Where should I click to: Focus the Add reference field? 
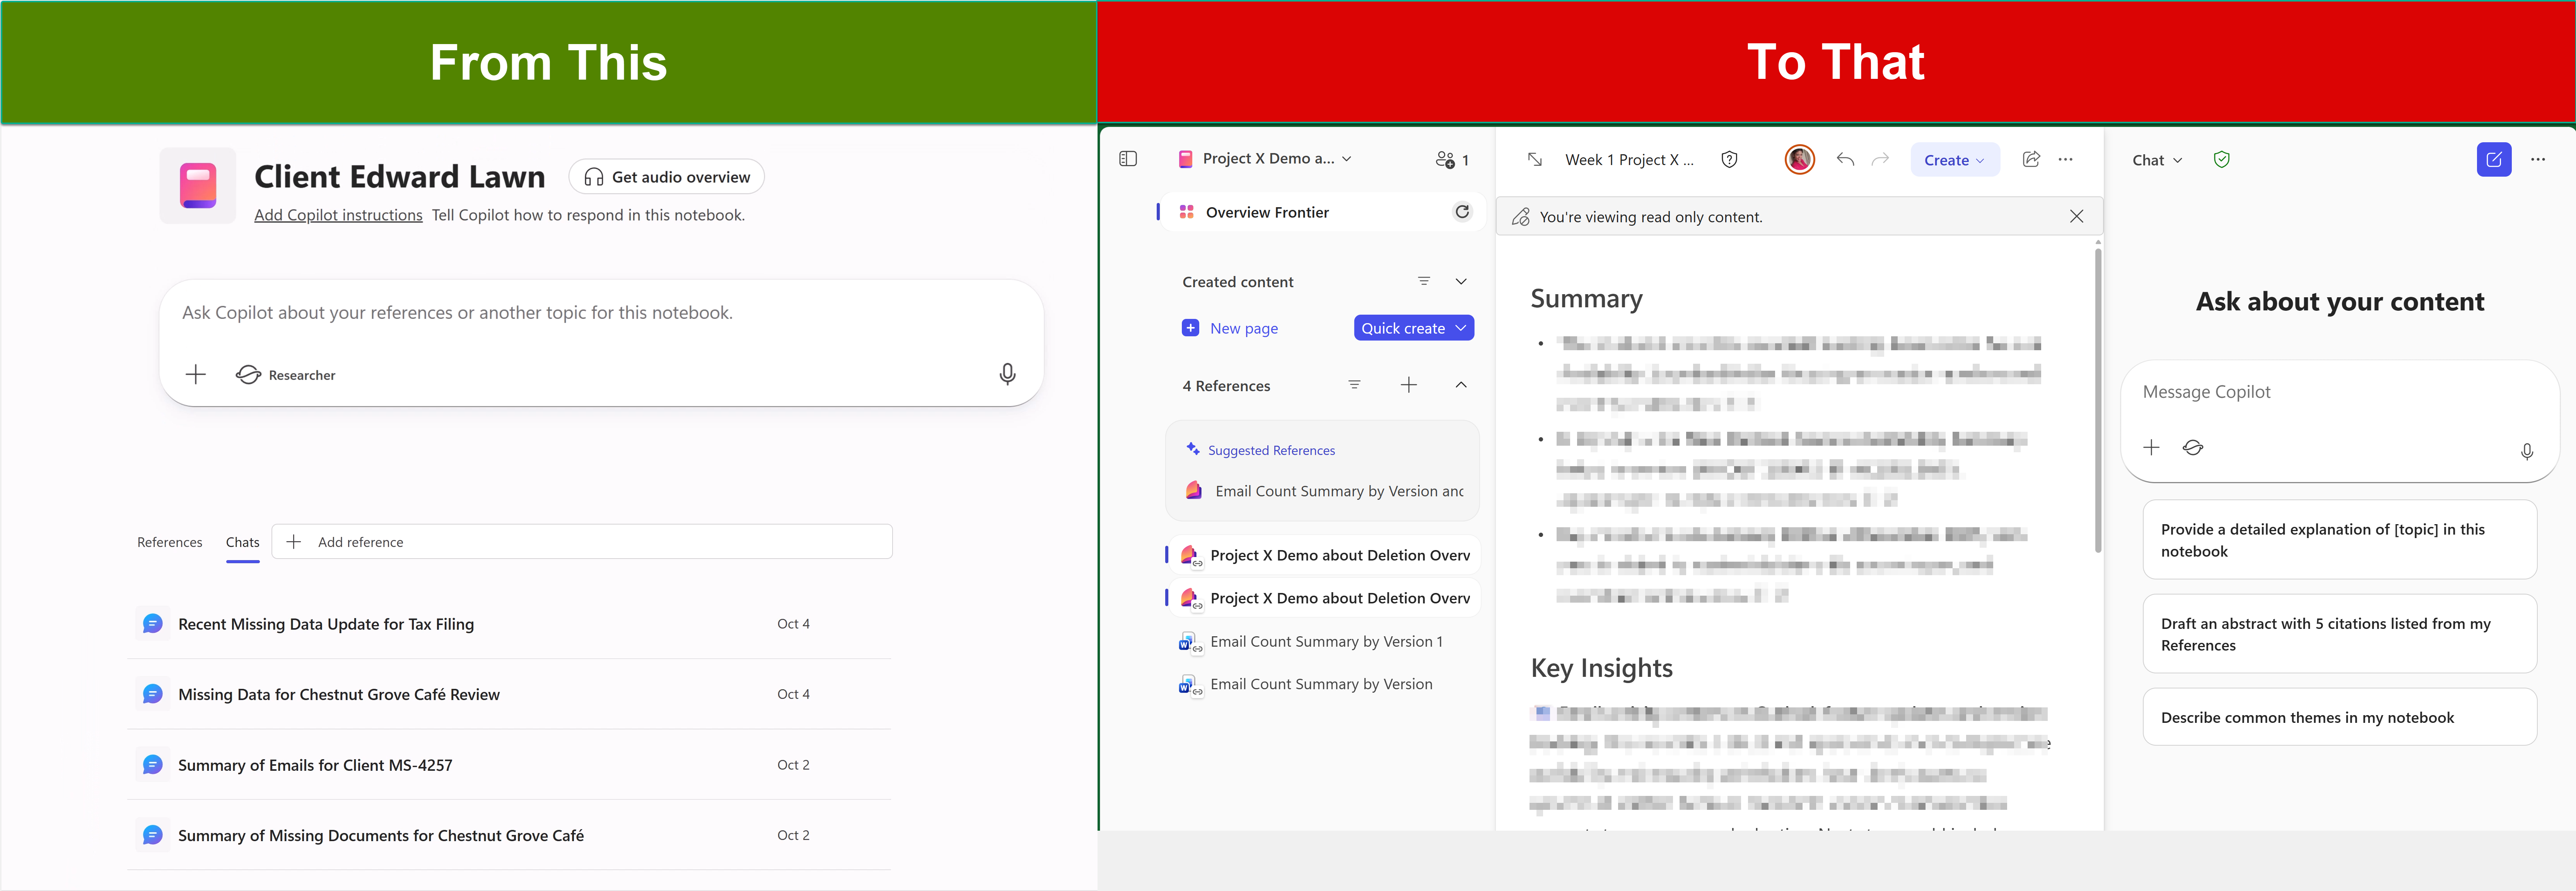click(x=582, y=542)
